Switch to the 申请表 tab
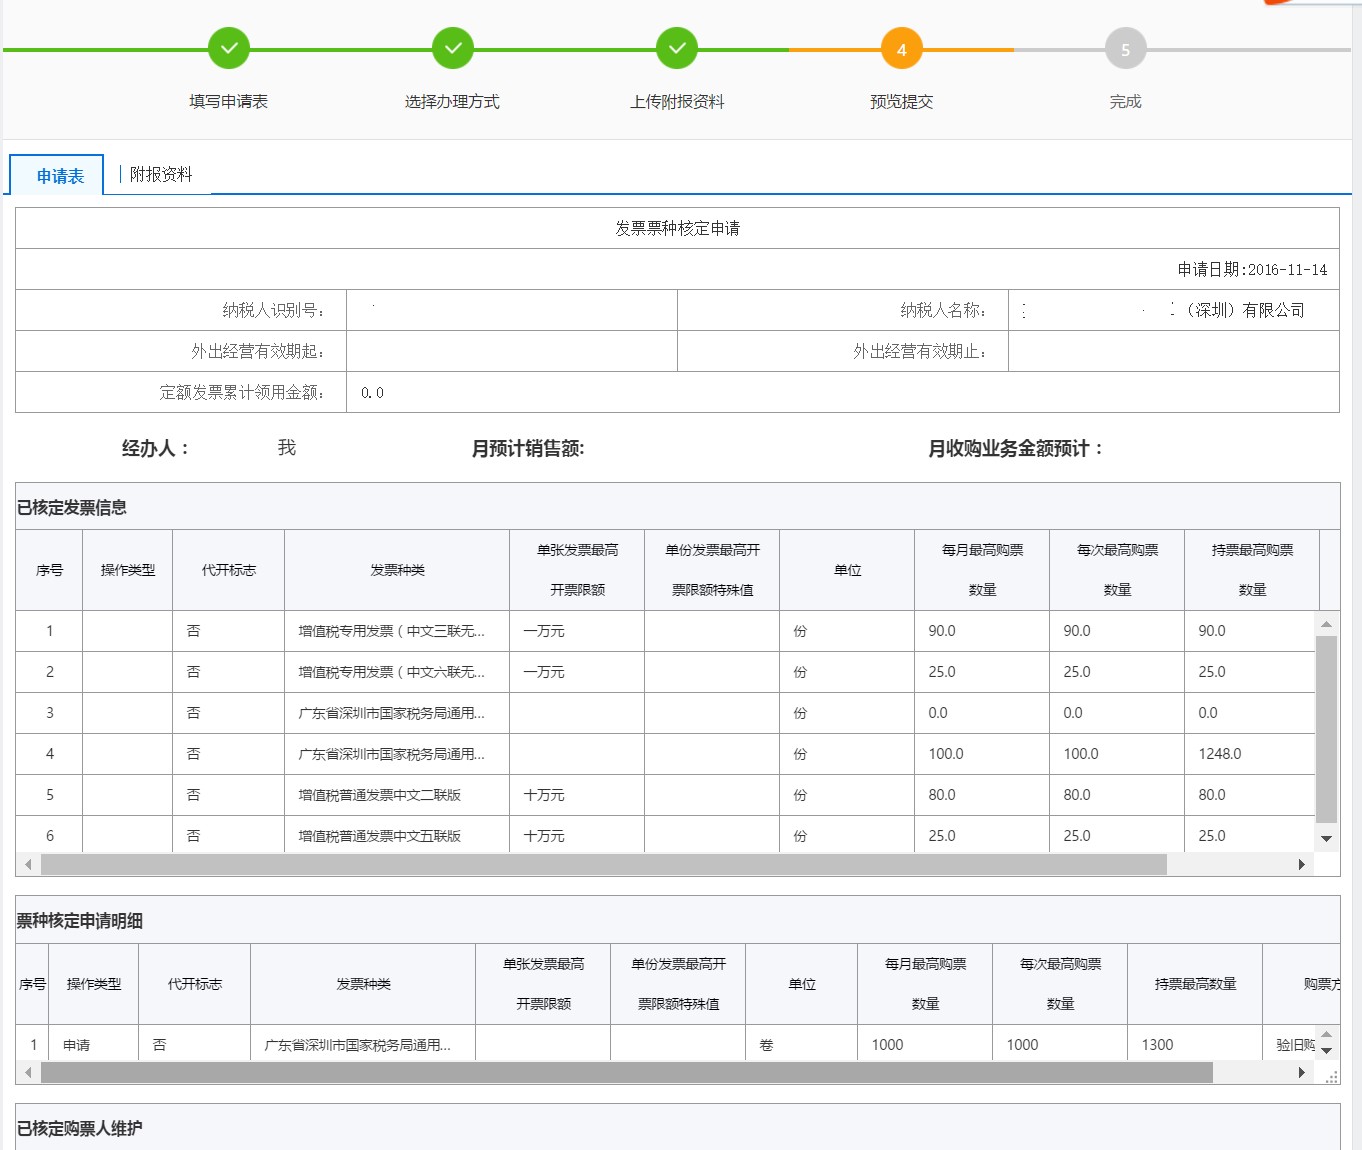This screenshot has height=1150, width=1362. point(60,176)
